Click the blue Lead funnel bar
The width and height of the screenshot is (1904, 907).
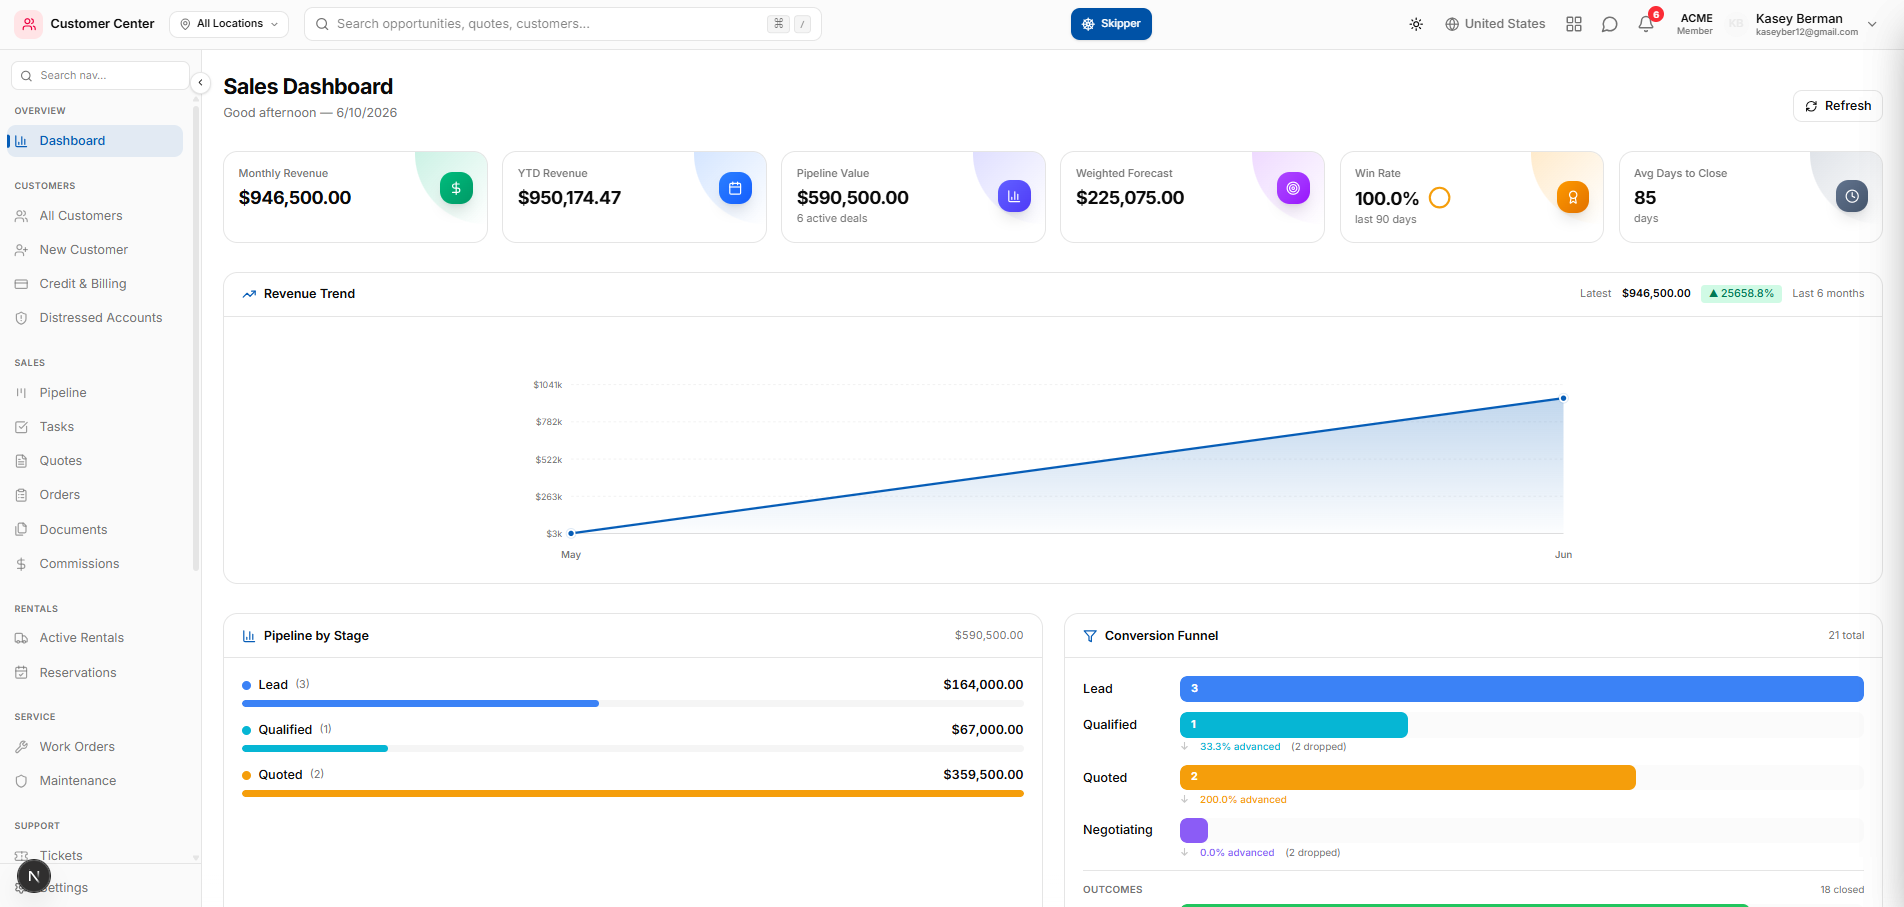[1522, 689]
